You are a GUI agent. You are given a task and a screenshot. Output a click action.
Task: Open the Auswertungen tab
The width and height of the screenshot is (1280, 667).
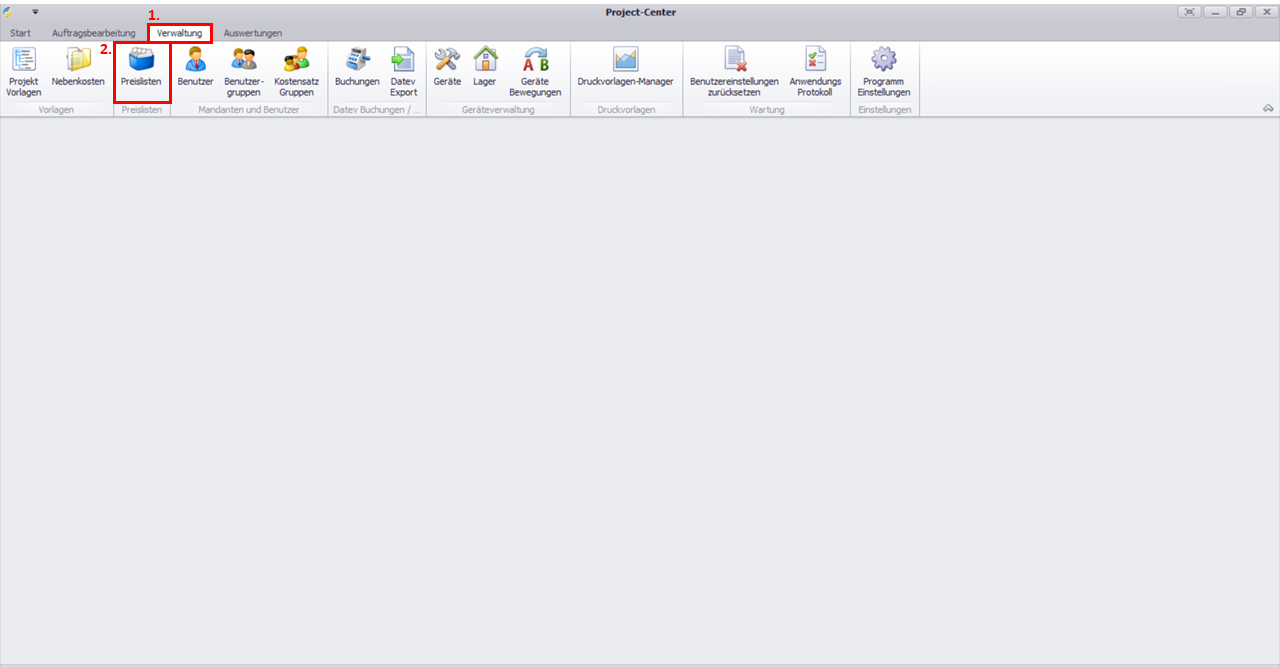tap(252, 33)
